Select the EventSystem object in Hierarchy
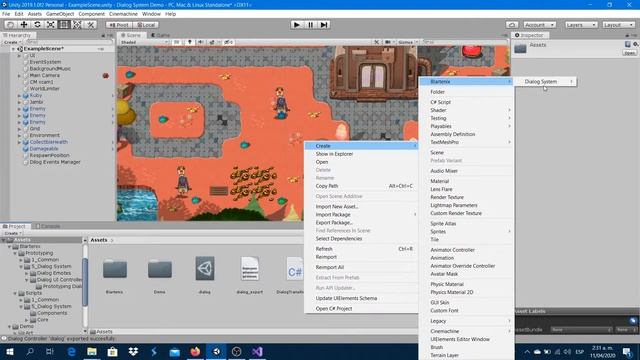Viewport: 640px width, 360px height. point(45,62)
